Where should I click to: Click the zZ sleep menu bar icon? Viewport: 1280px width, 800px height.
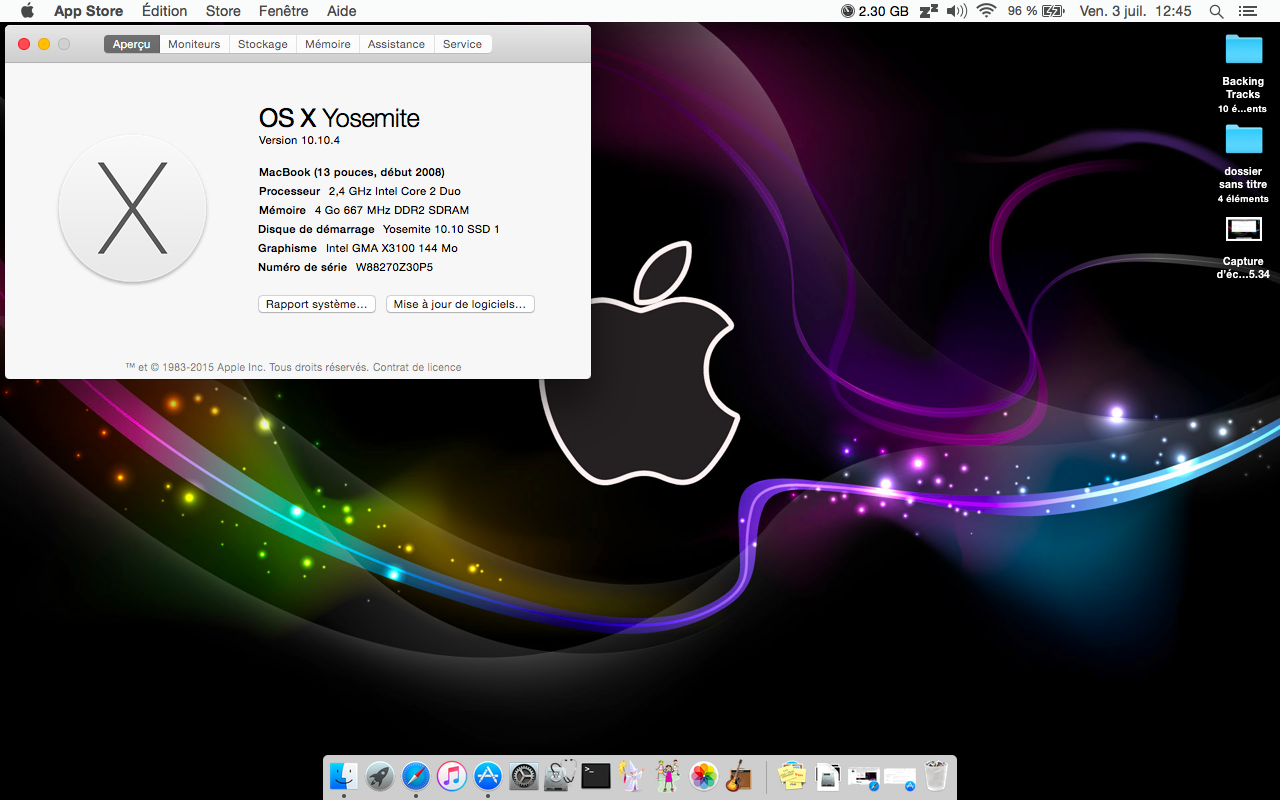click(x=929, y=11)
